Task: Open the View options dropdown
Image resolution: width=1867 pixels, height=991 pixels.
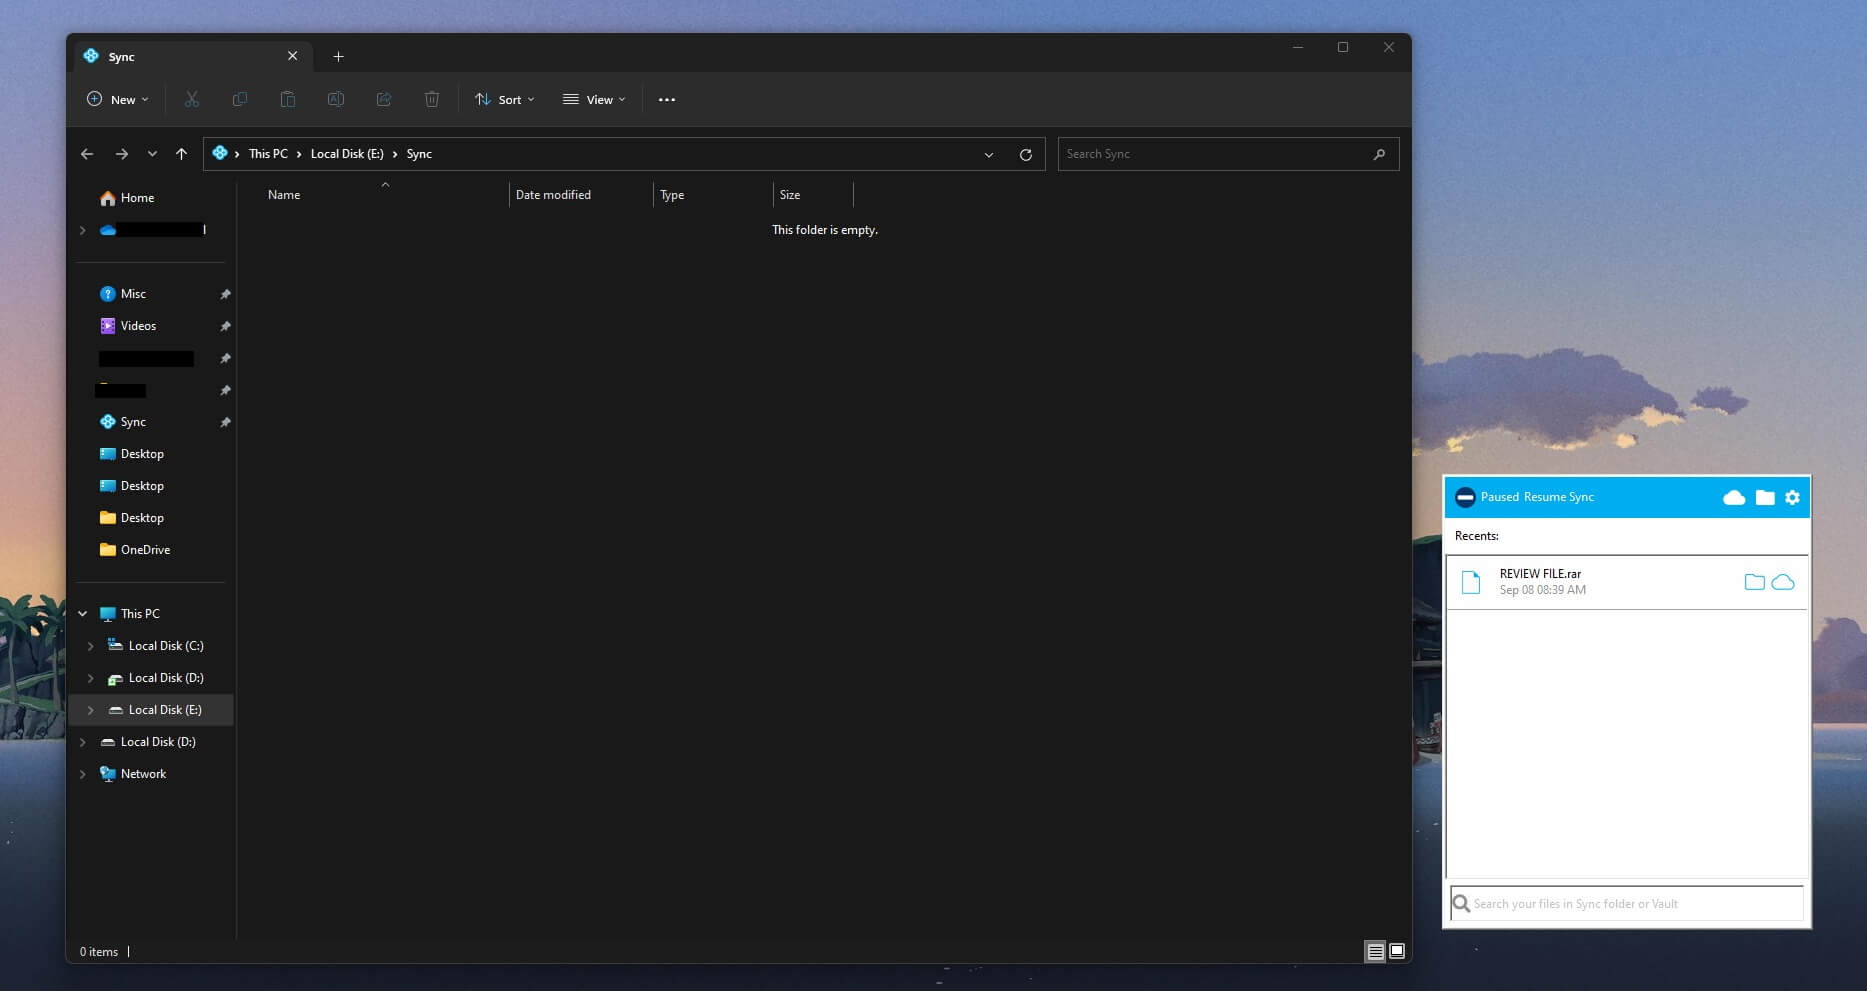Action: point(594,99)
